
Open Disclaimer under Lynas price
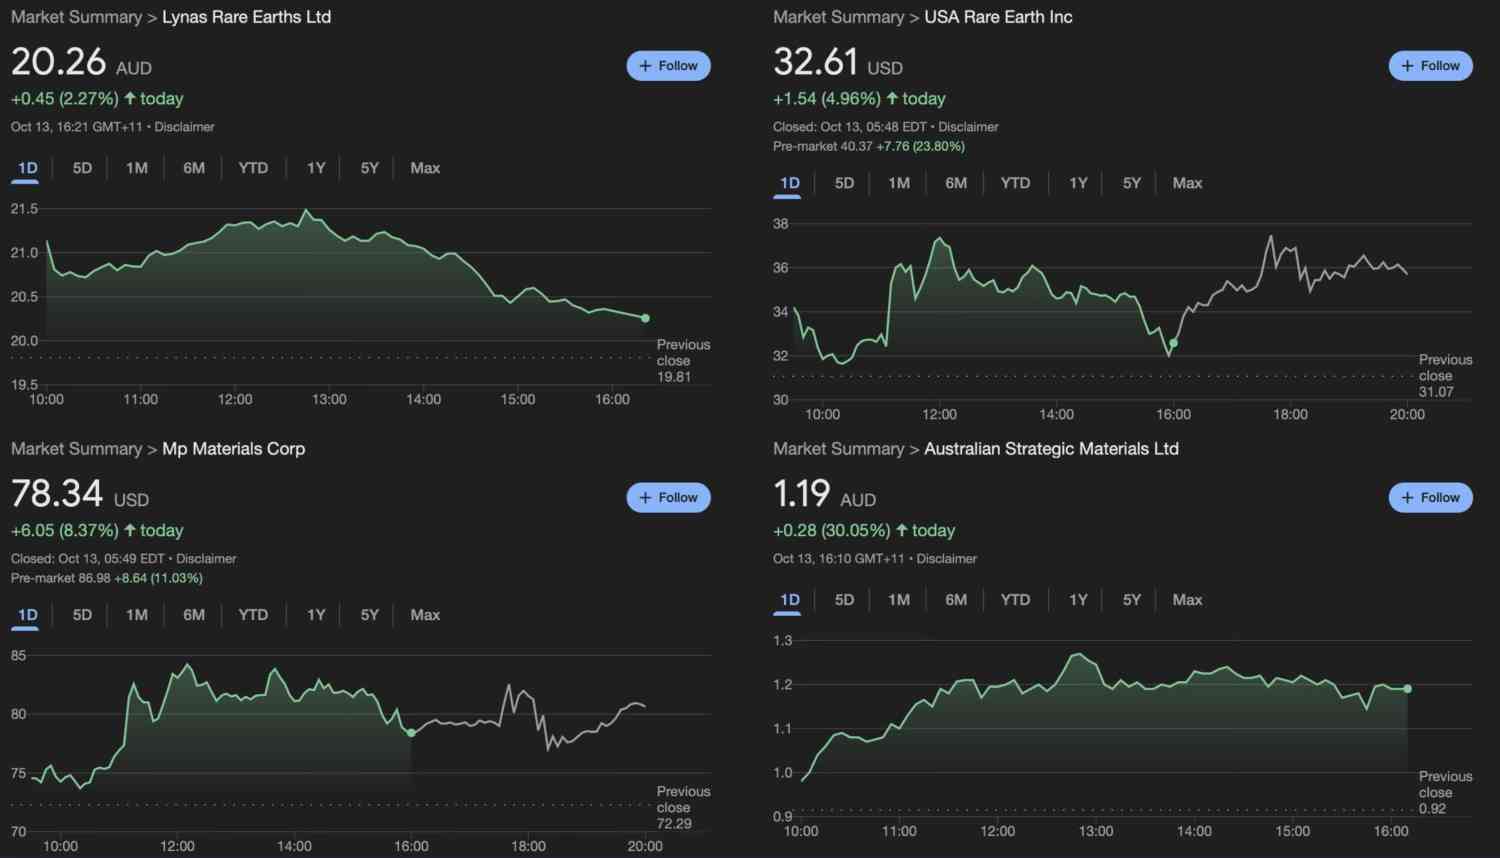(x=184, y=127)
